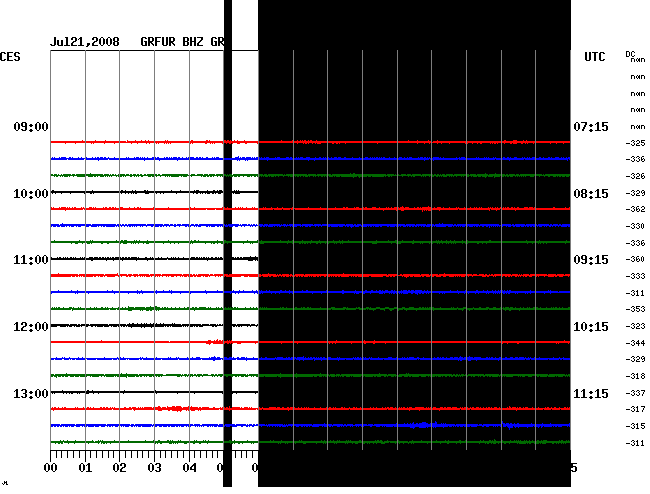This screenshot has width=650, height=494.
Task: Click the DC value -323
Action: [x=635, y=326]
